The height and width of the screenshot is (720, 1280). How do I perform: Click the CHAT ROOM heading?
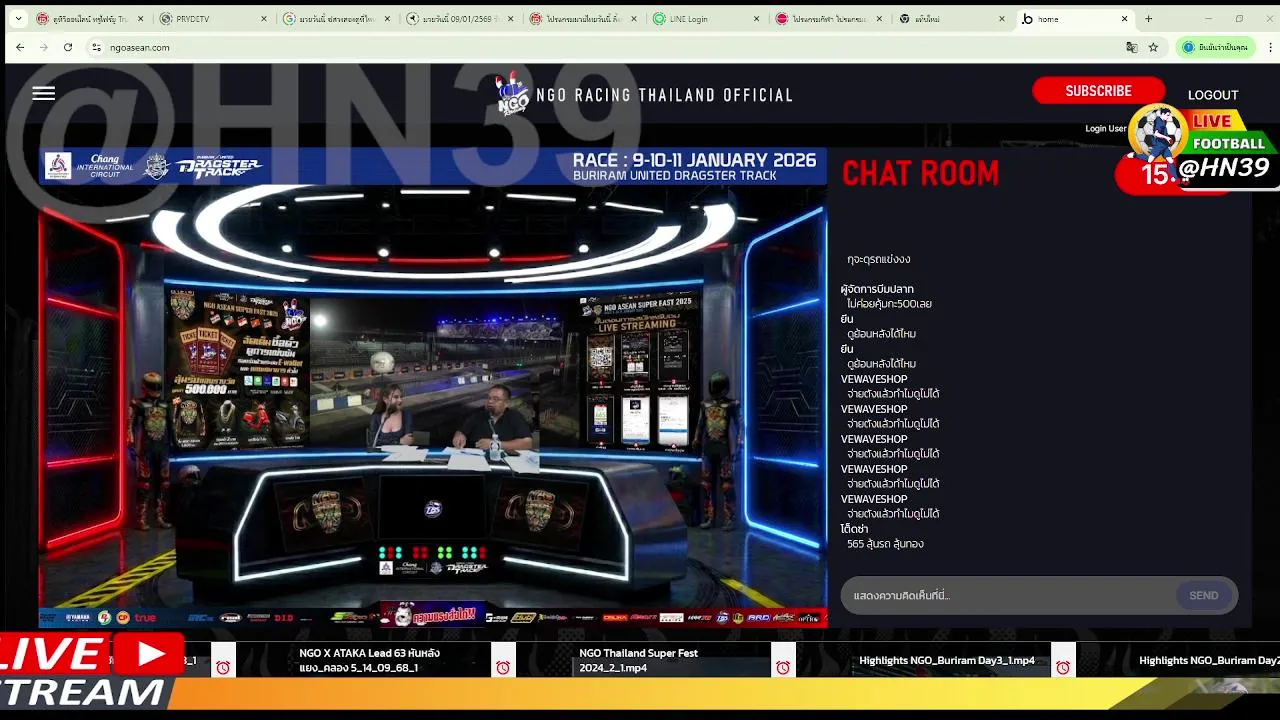(920, 173)
